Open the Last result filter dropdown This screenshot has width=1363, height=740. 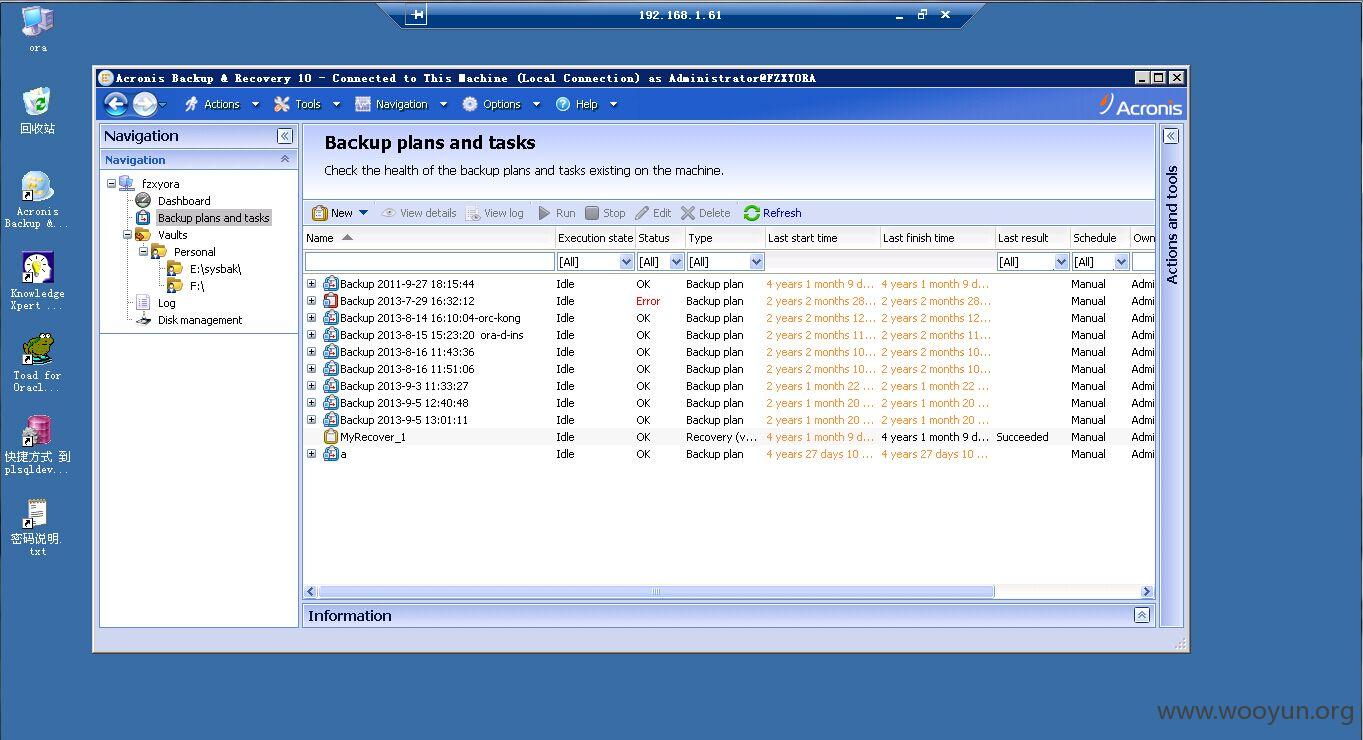coord(1061,262)
